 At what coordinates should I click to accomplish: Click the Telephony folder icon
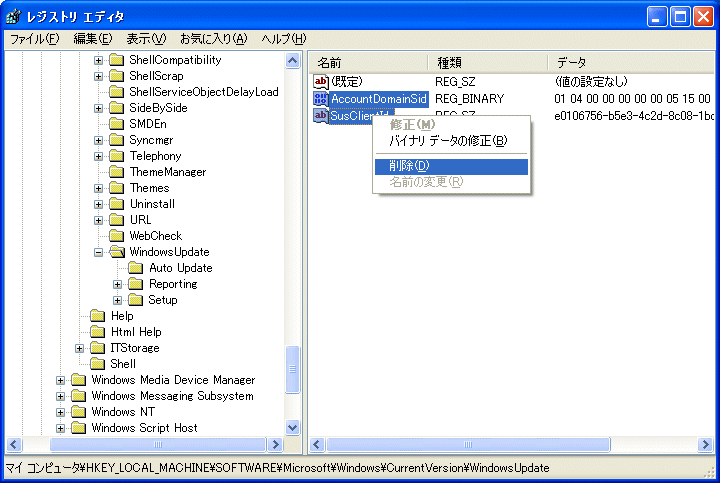pos(117,156)
